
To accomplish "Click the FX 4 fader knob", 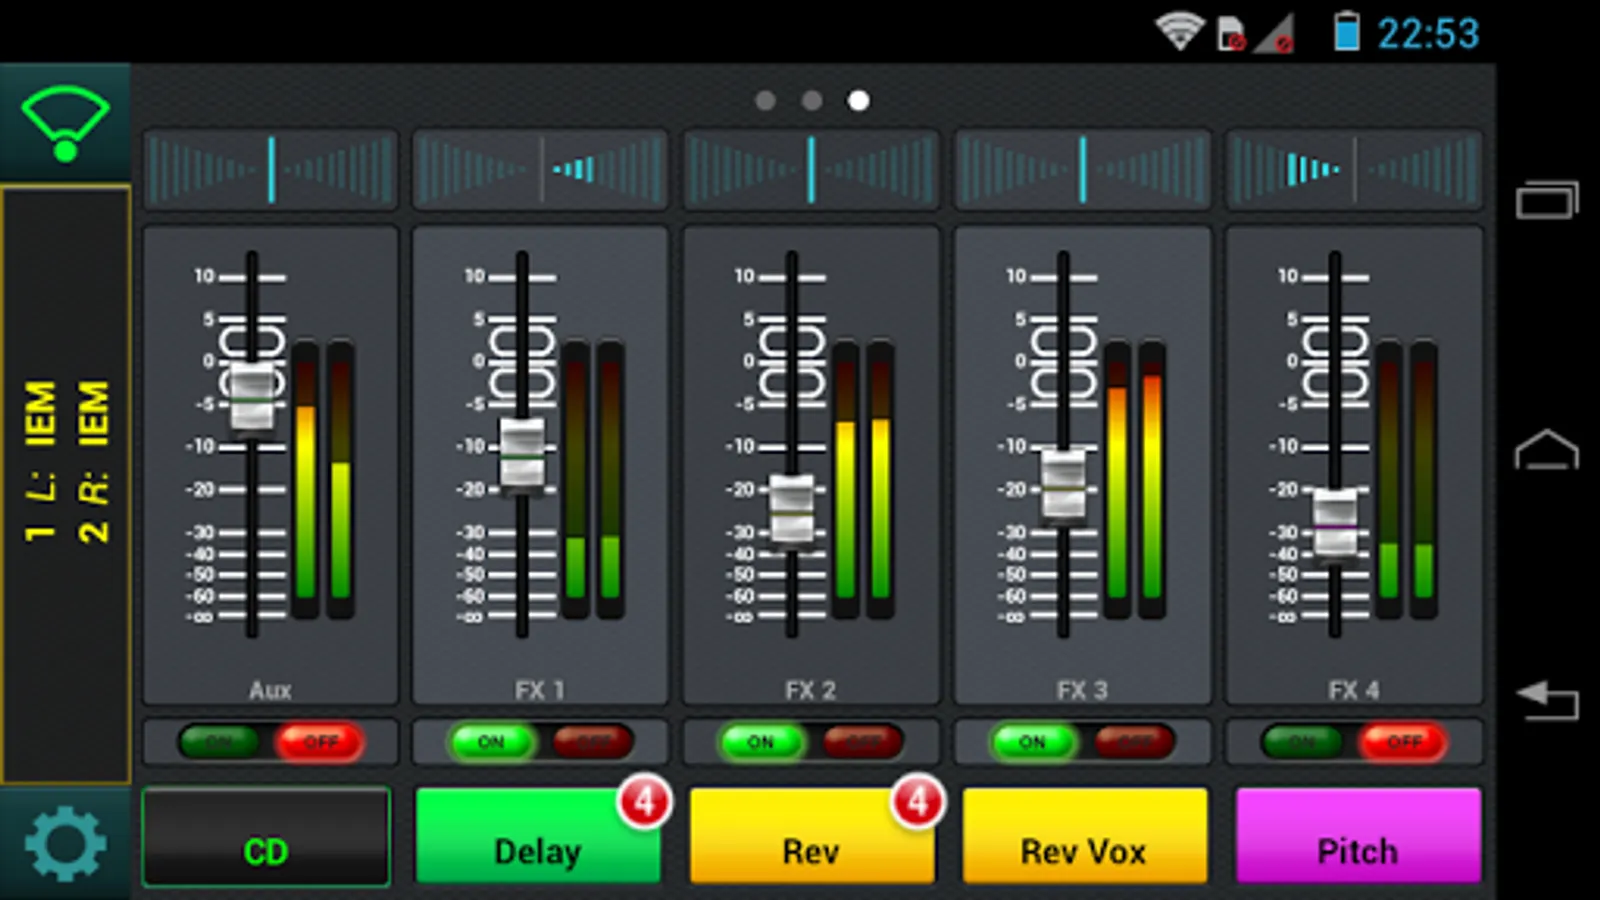I will (1335, 523).
